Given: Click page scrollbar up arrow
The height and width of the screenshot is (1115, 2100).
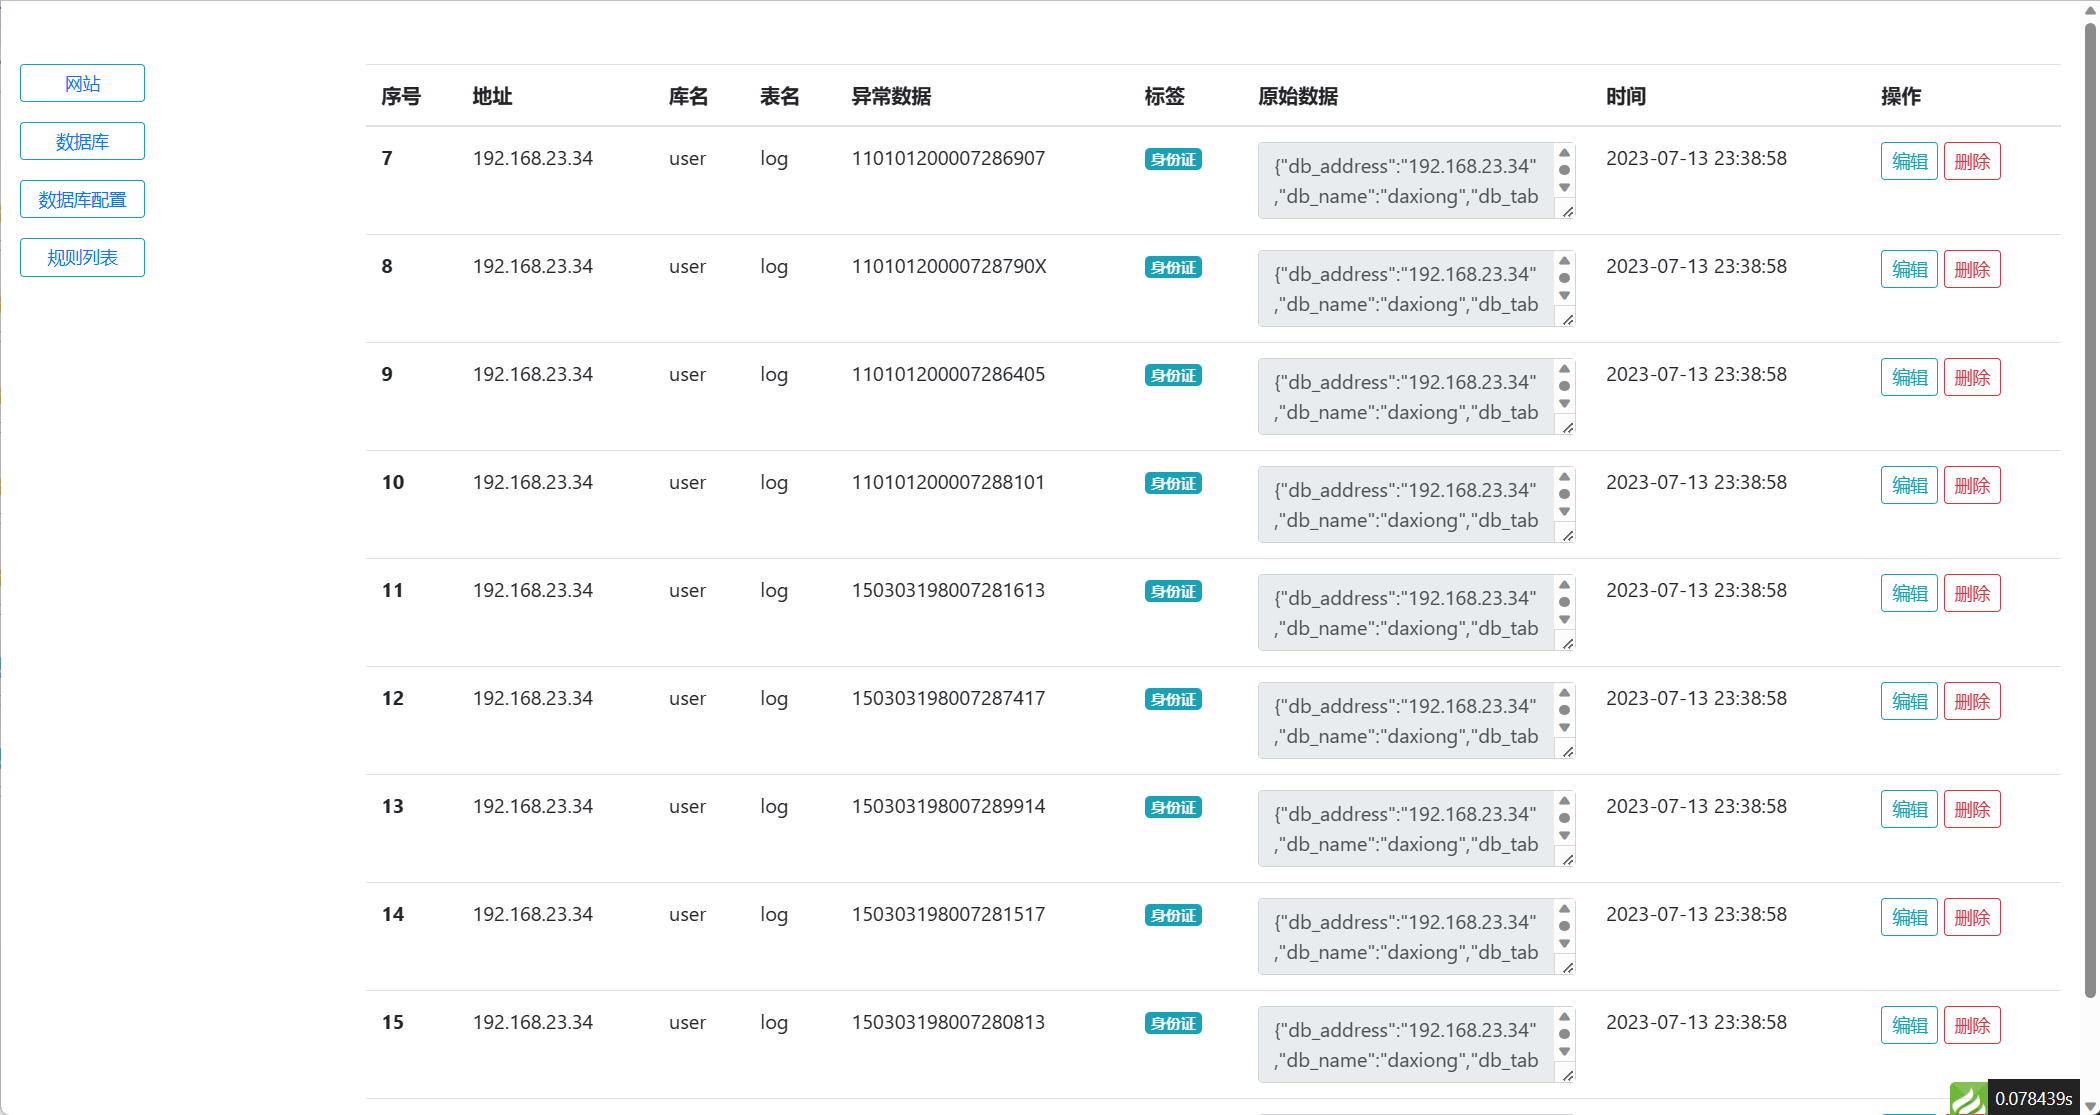Looking at the screenshot, I should coord(2090,9).
